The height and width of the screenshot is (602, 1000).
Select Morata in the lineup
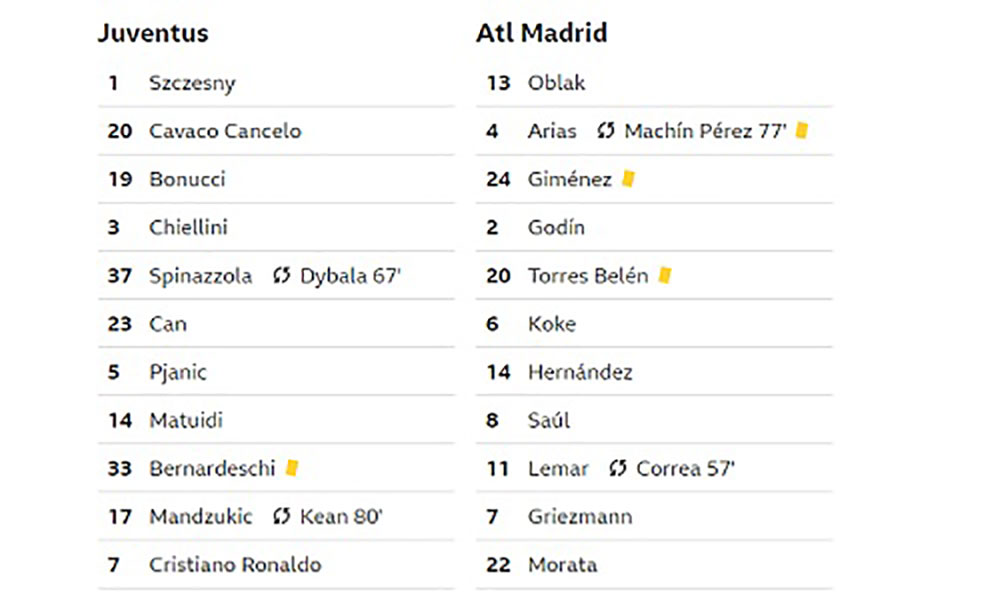tap(562, 565)
